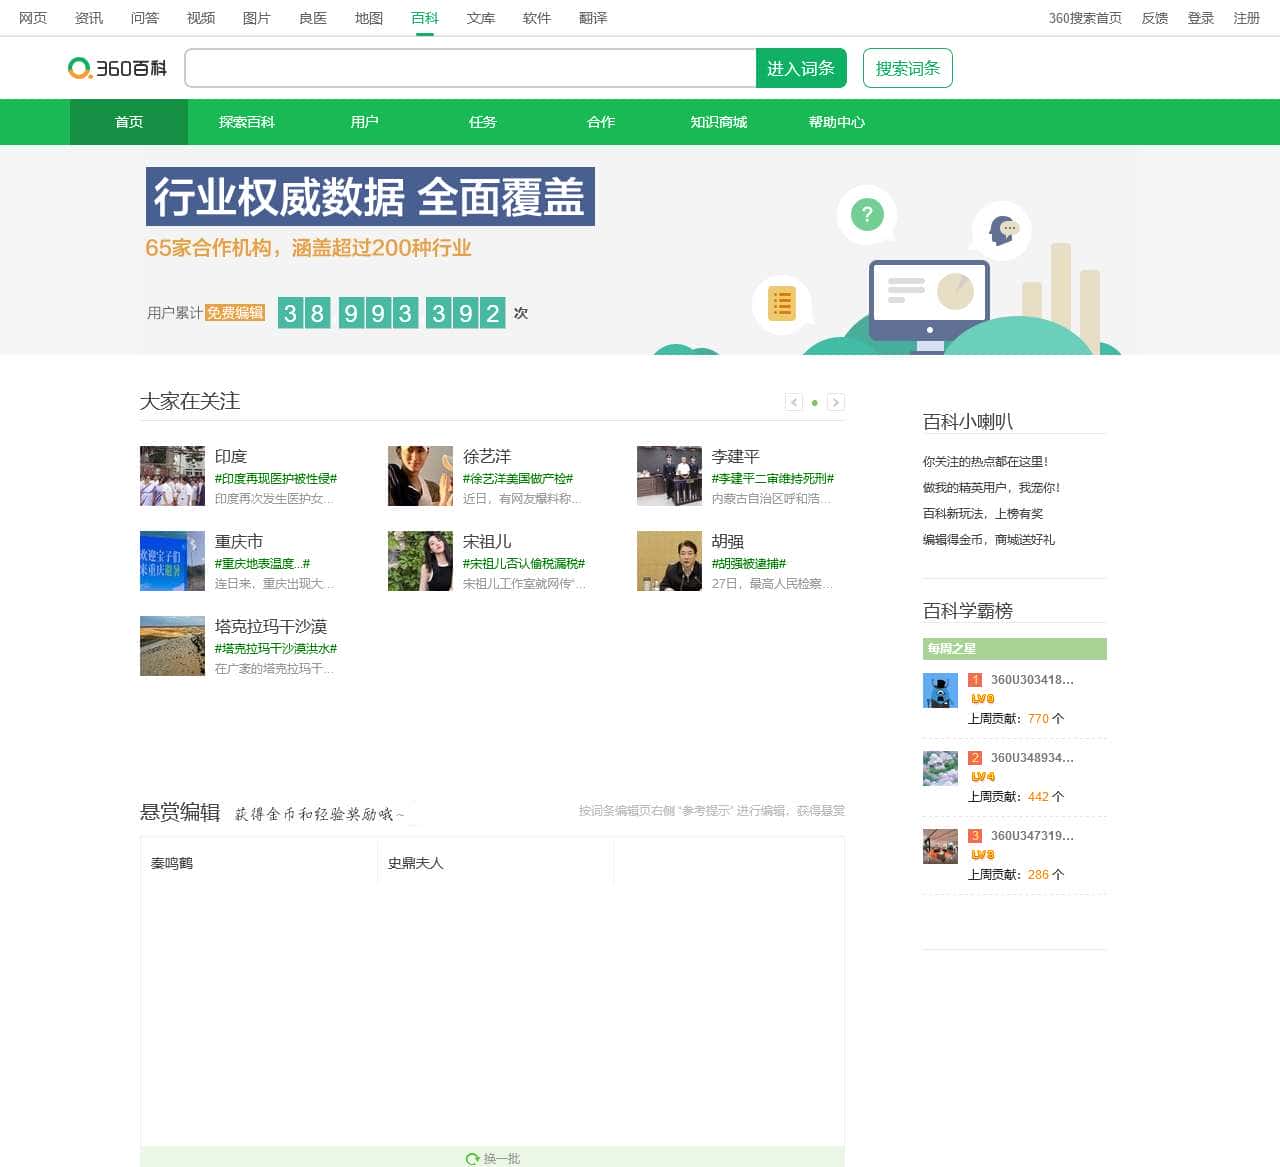Open user 360U303418... profile name
Screen dimensions: 1280x1167
coord(1032,680)
